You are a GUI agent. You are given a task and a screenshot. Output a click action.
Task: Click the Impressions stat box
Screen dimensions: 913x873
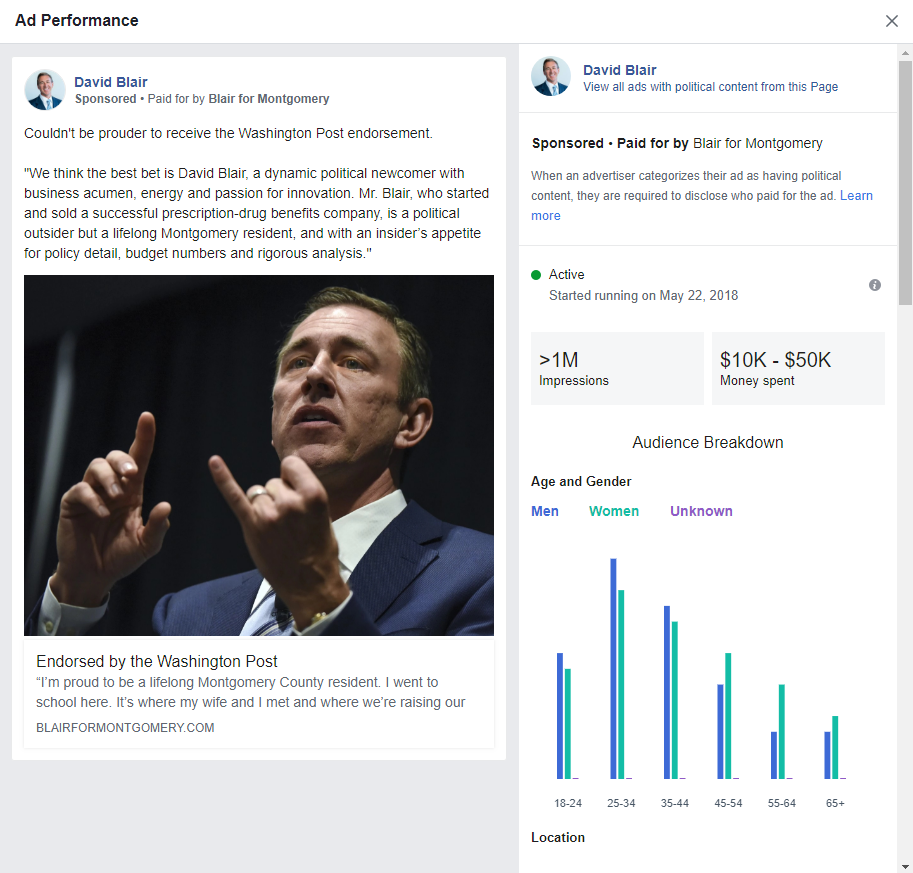point(617,369)
